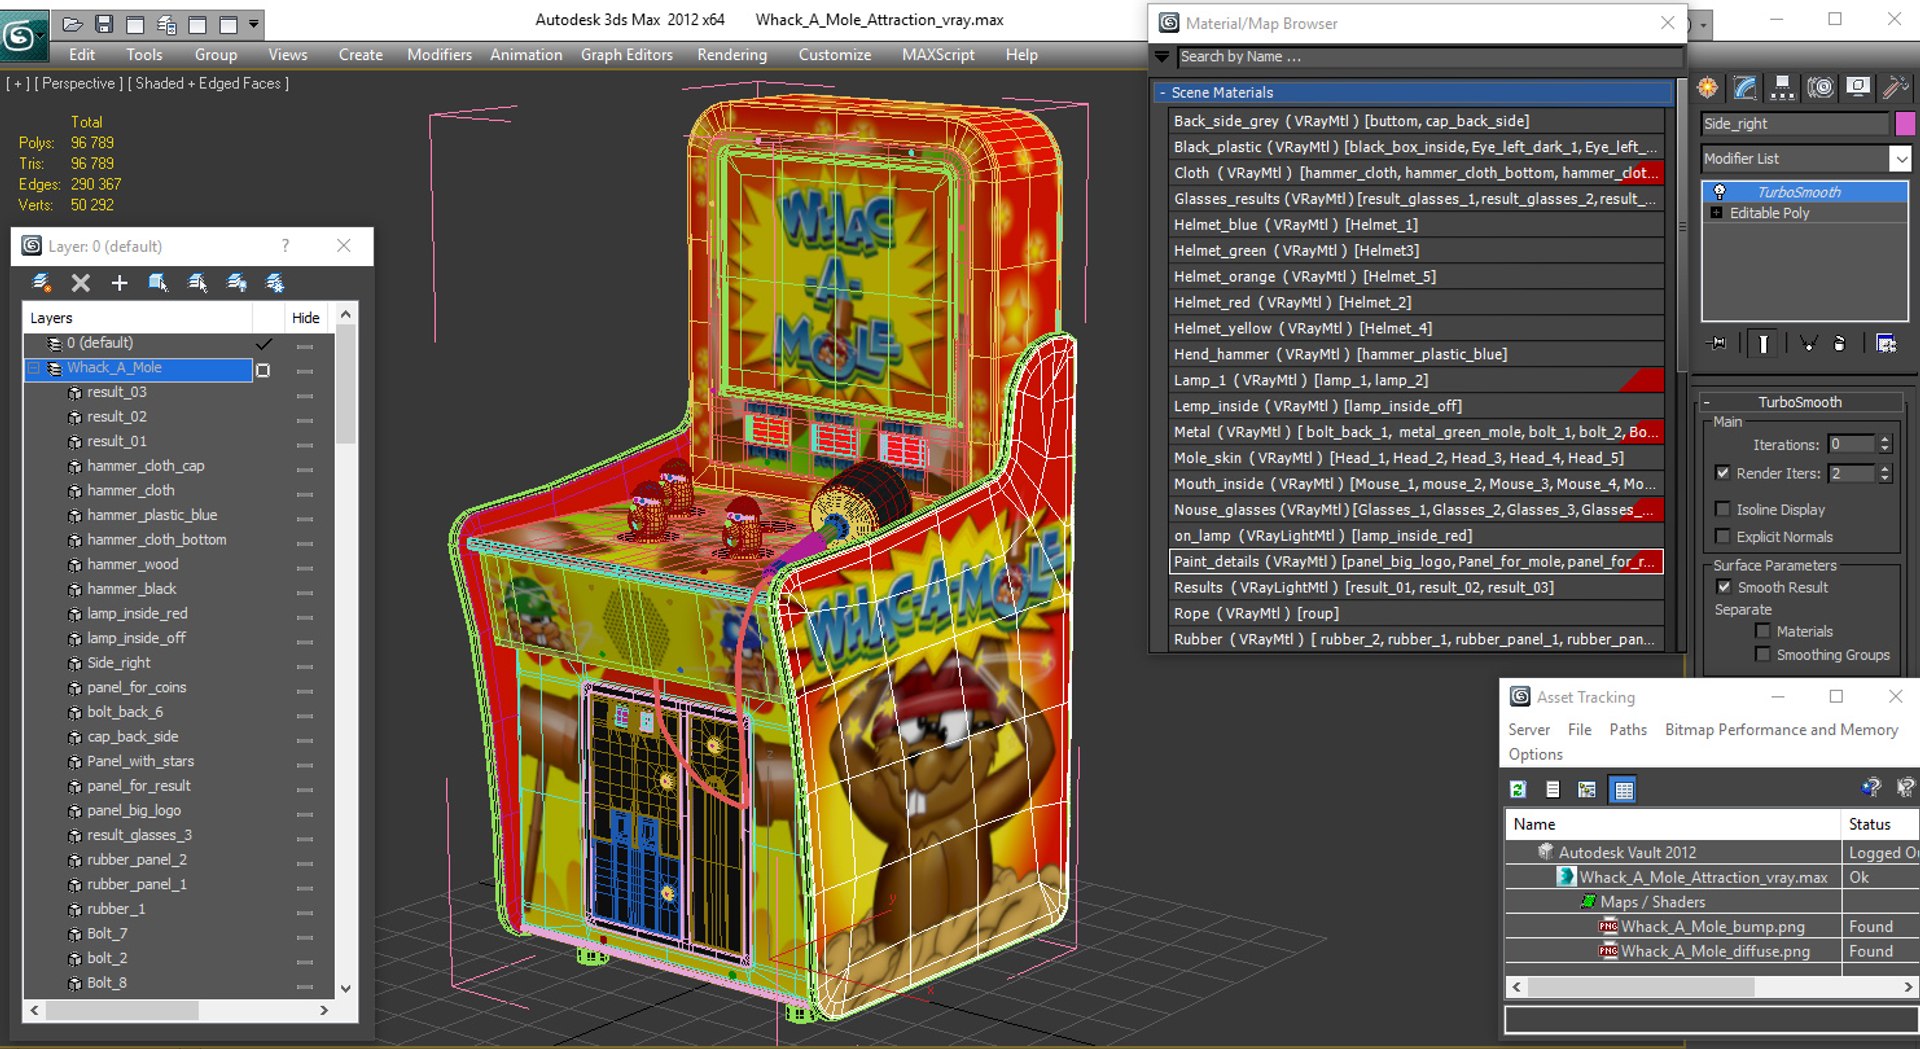Open the Rendering menu
The width and height of the screenshot is (1920, 1049).
732,55
